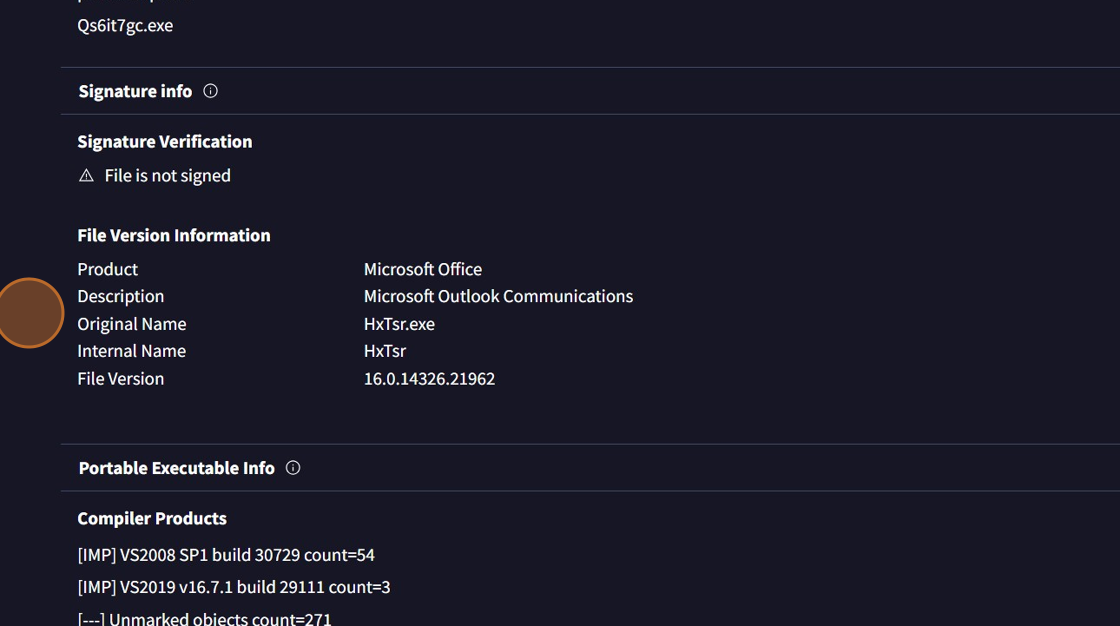Image resolution: width=1120 pixels, height=626 pixels.
Task: Collapse the Signature info section header
Action: (x=135, y=91)
